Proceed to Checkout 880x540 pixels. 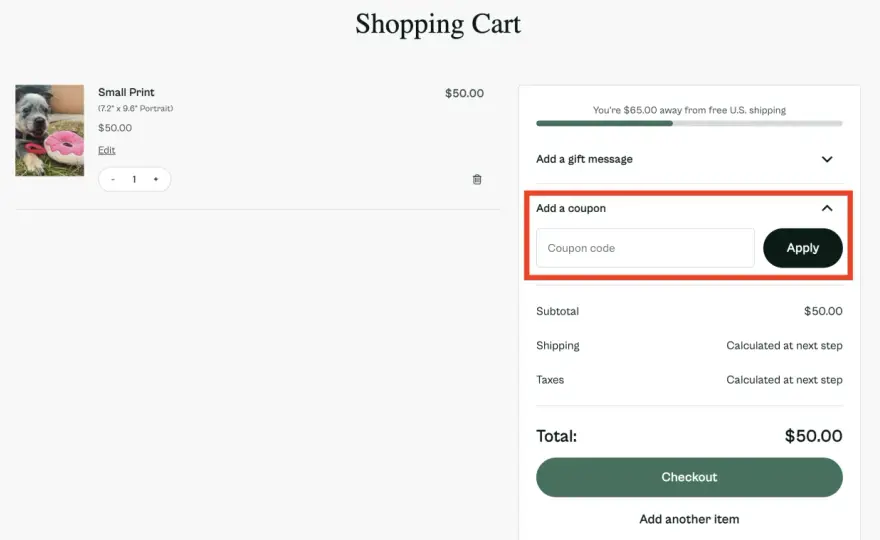click(689, 477)
